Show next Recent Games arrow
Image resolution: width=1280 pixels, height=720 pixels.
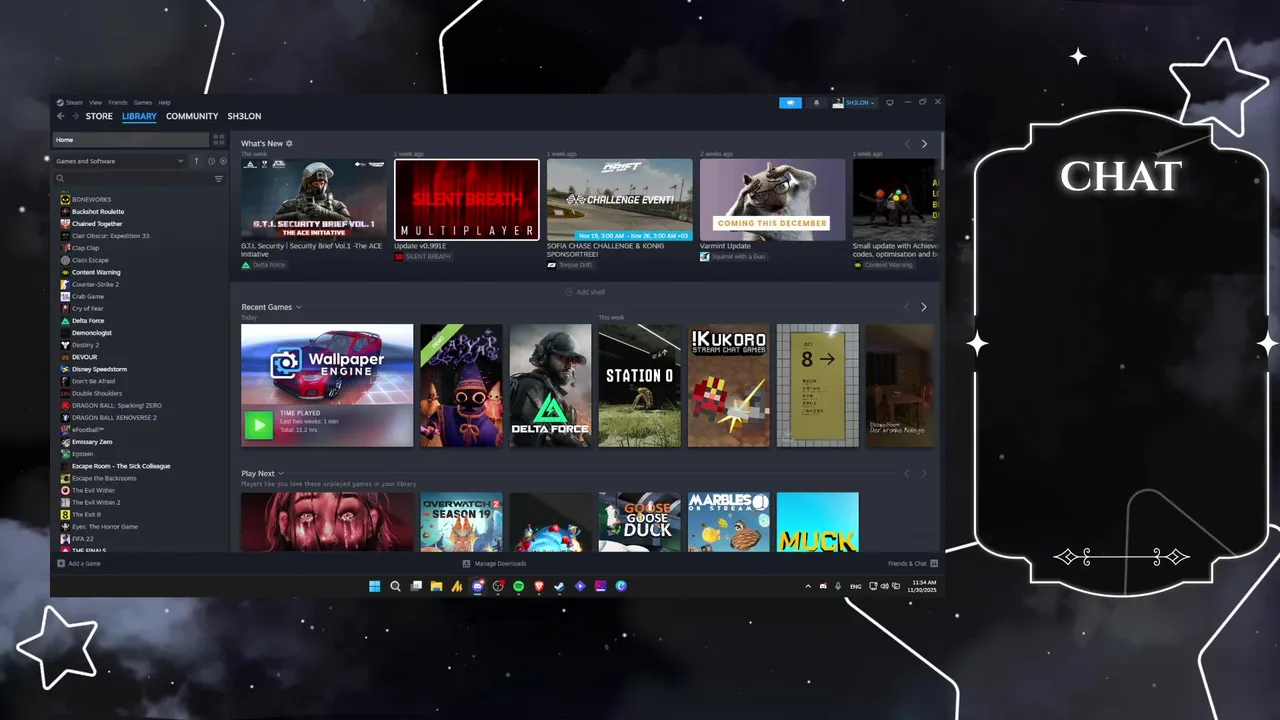coord(924,307)
